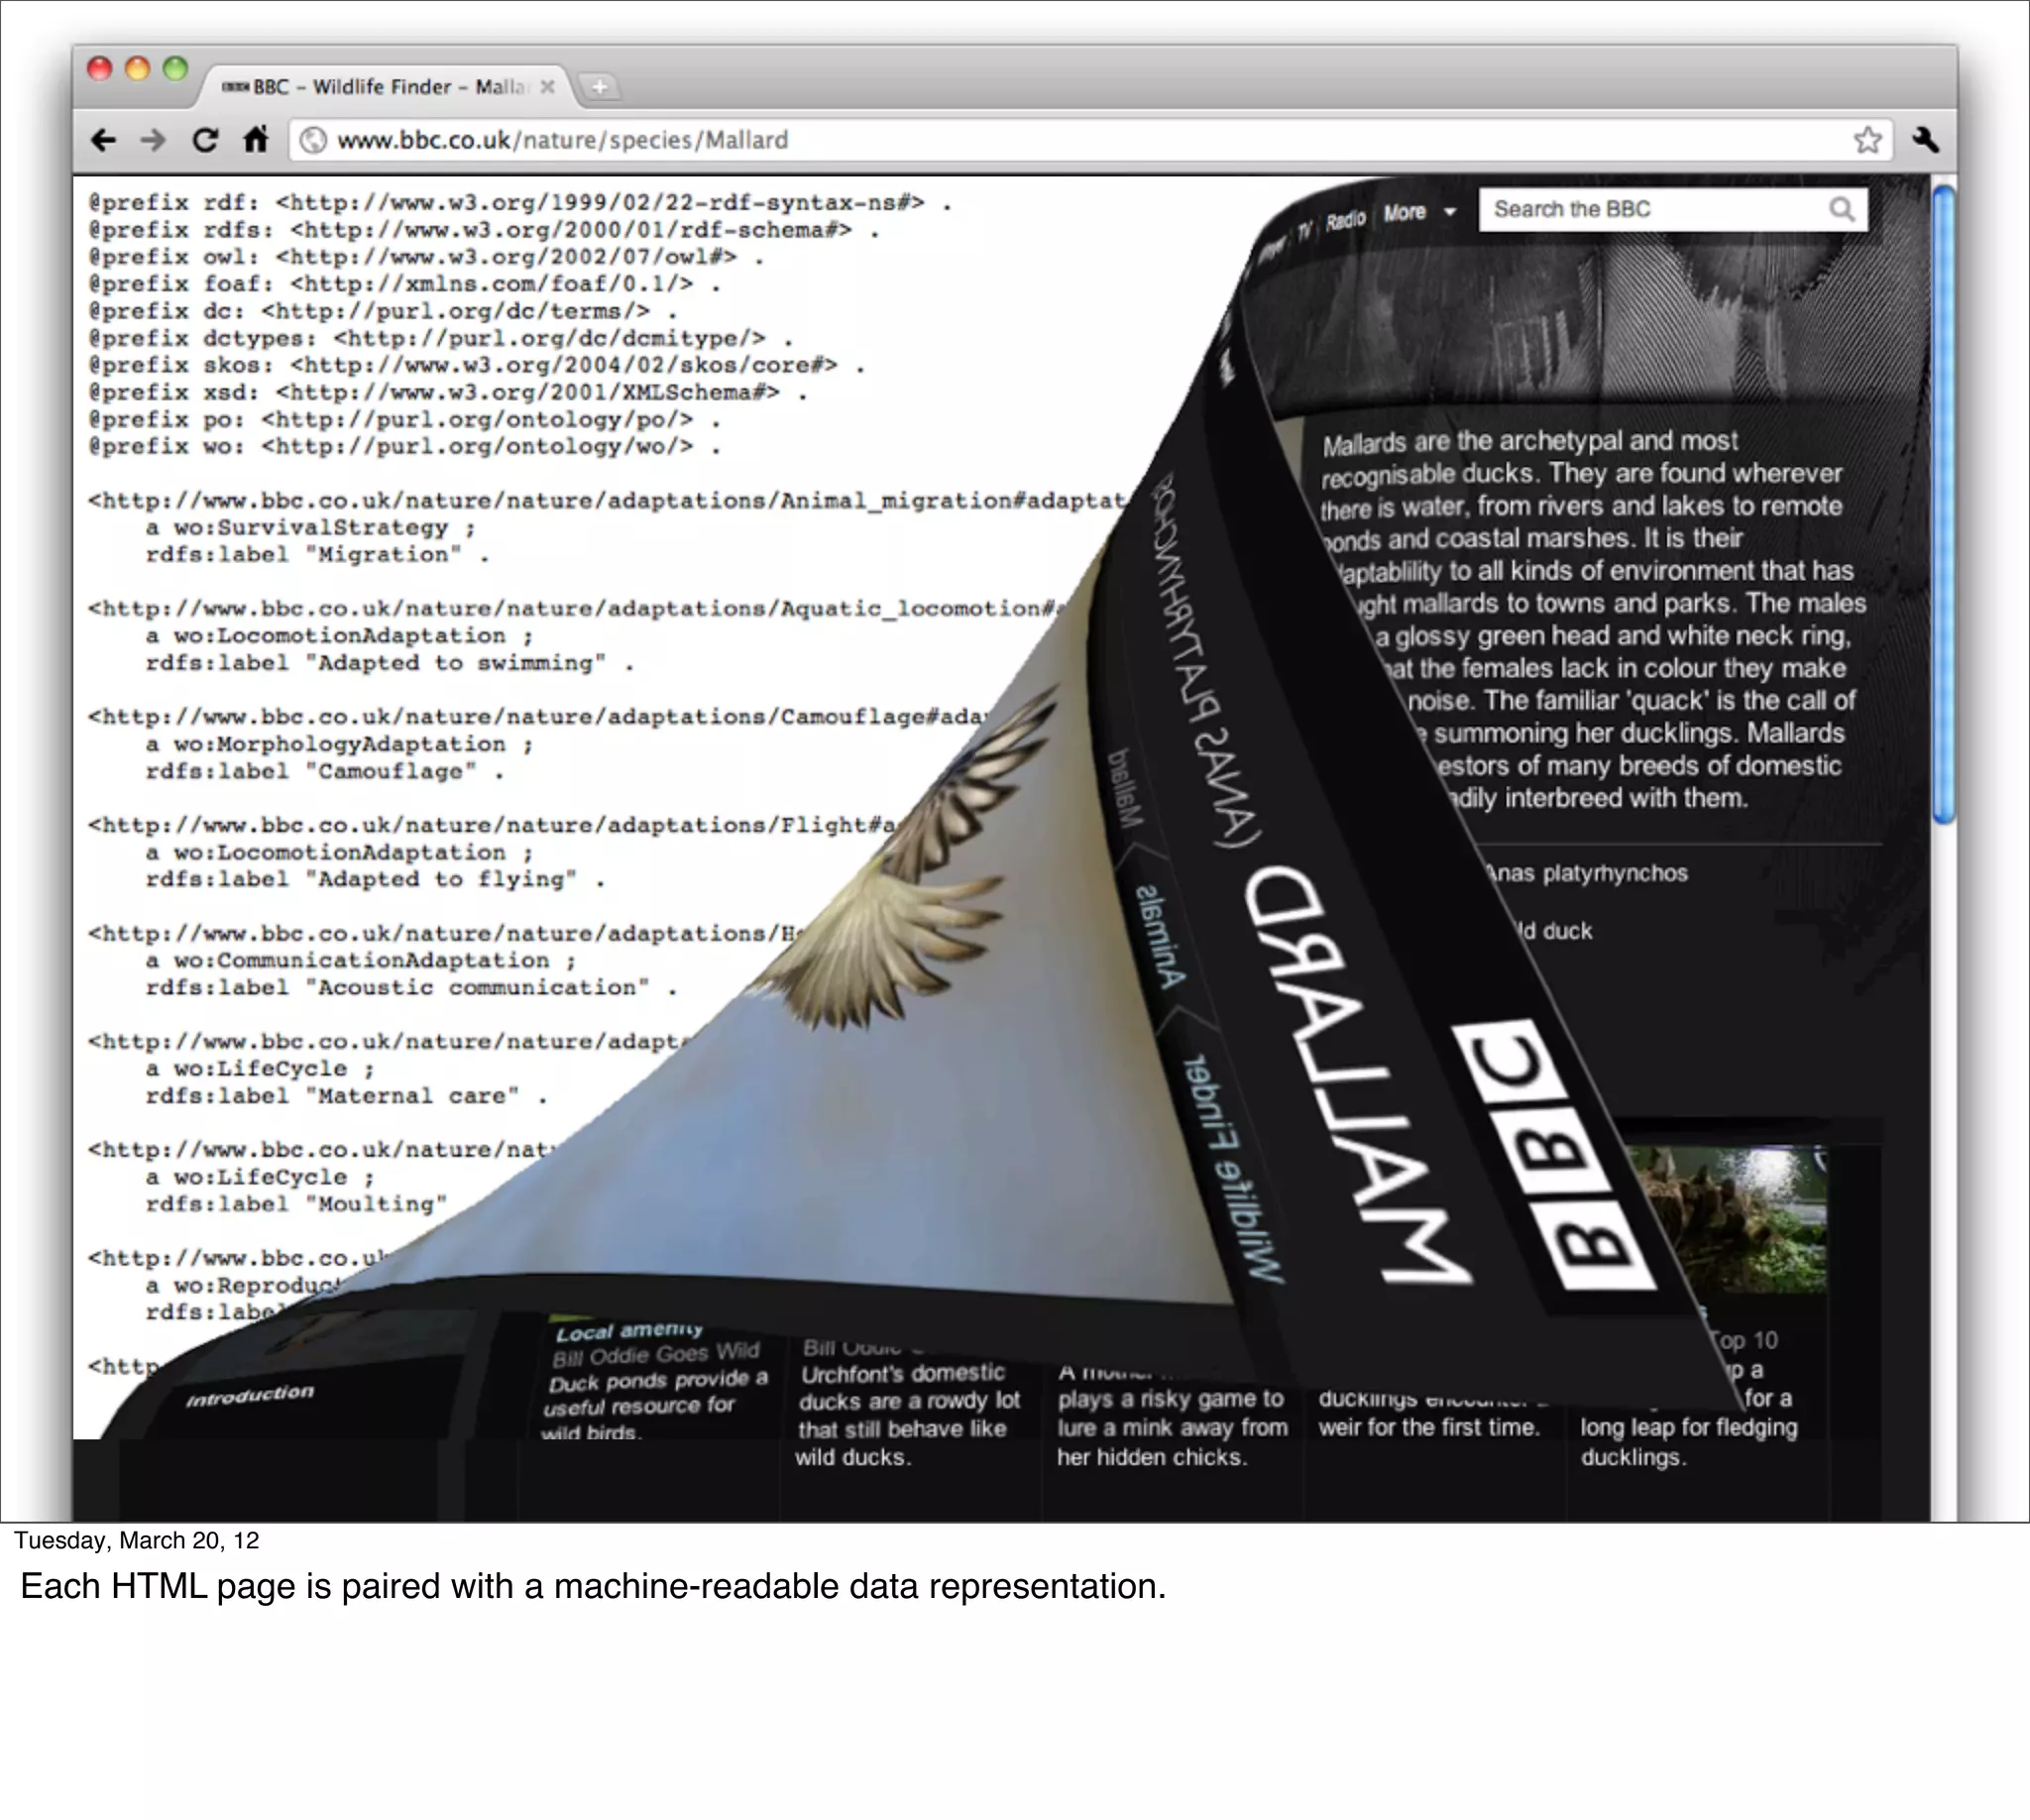Click the rdfs:label "Camouflage" line

325,771
